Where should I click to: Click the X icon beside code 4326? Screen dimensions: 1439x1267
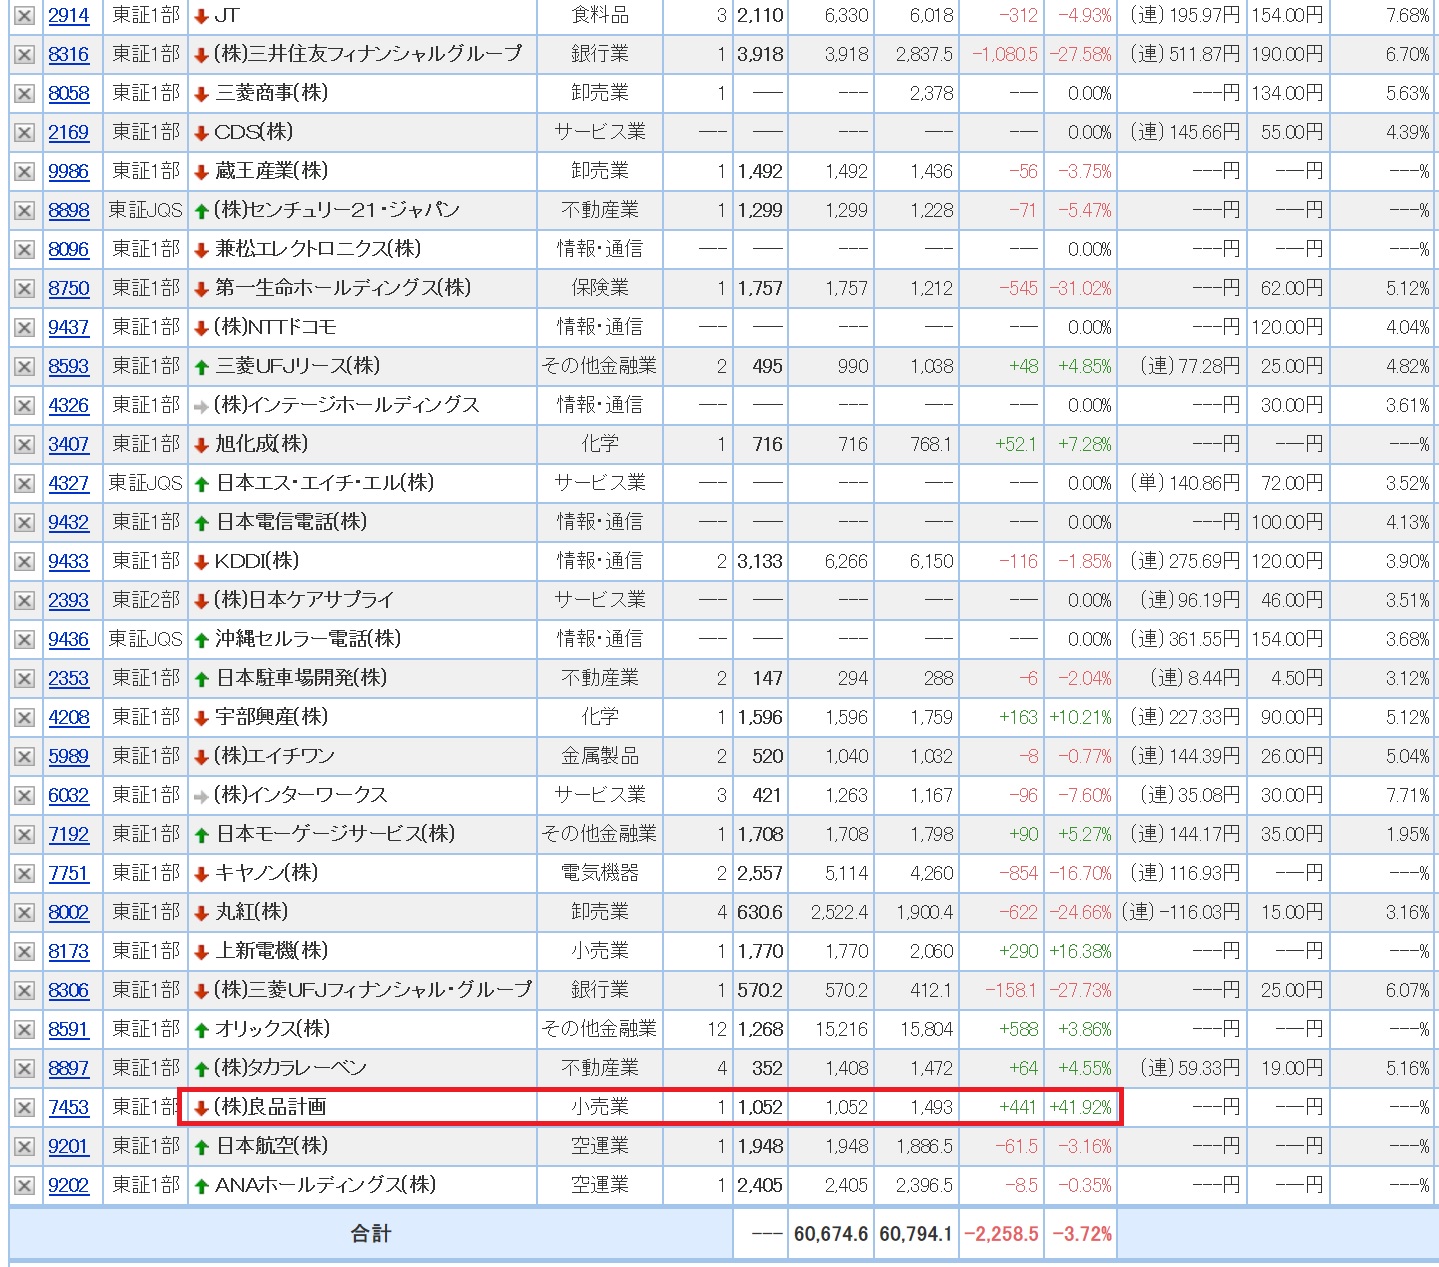tap(25, 406)
